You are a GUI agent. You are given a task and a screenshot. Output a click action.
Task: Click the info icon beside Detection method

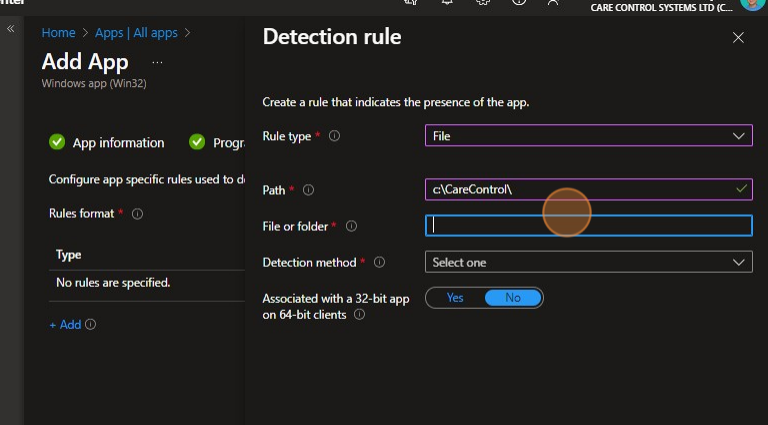click(379, 263)
